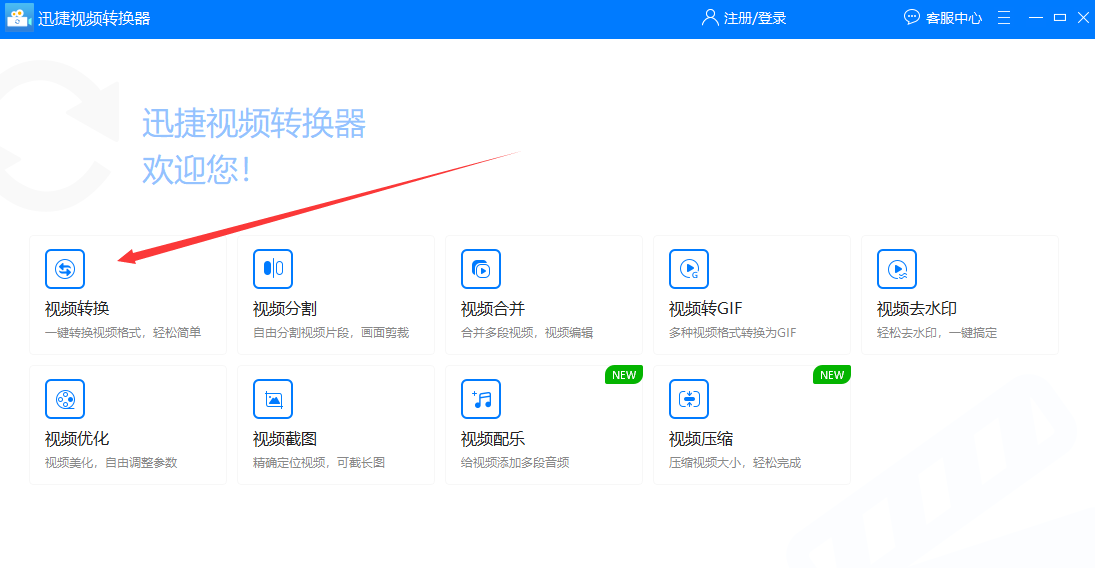Click the 视频去水印 title text
Viewport: 1095px width, 568px height.
tap(917, 309)
